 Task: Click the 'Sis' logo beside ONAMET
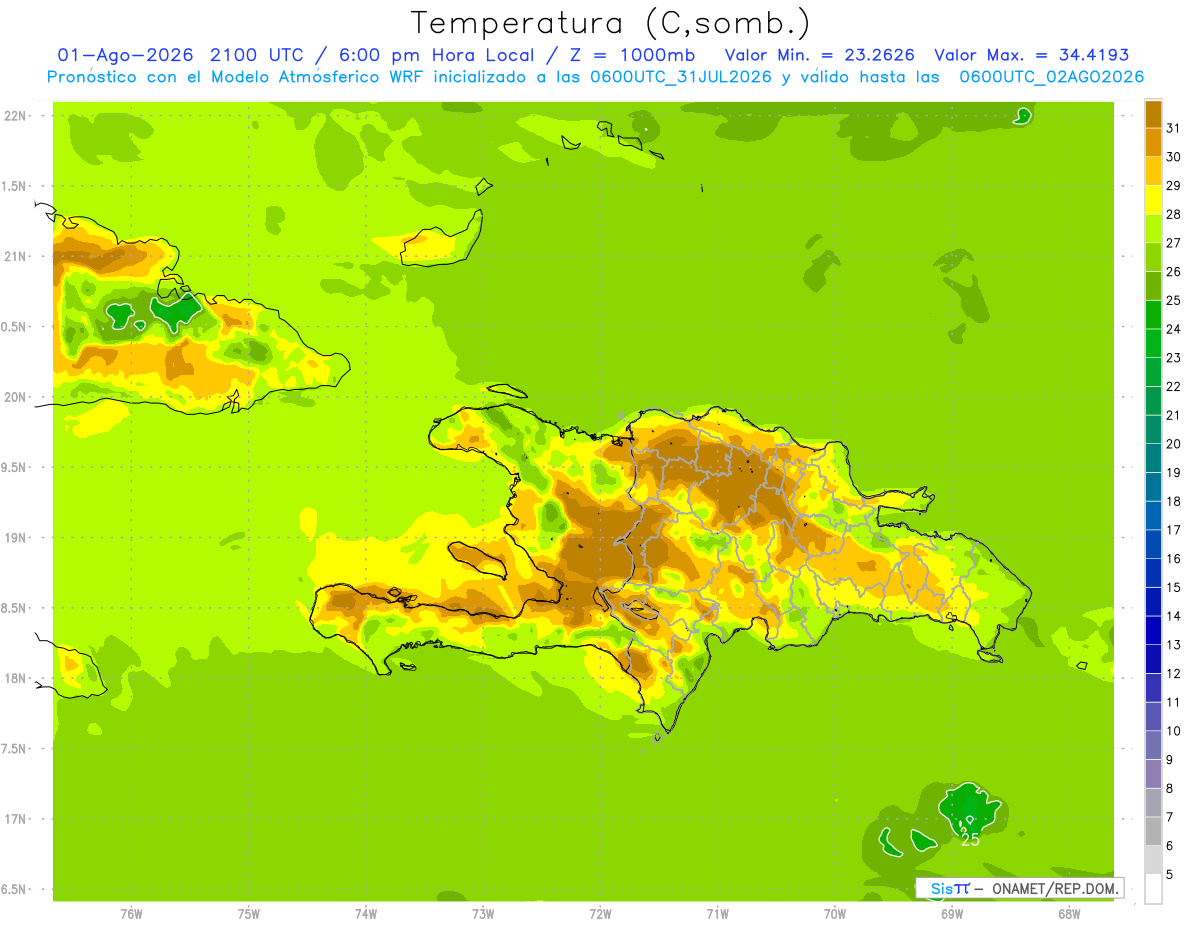pyautogui.click(x=942, y=888)
